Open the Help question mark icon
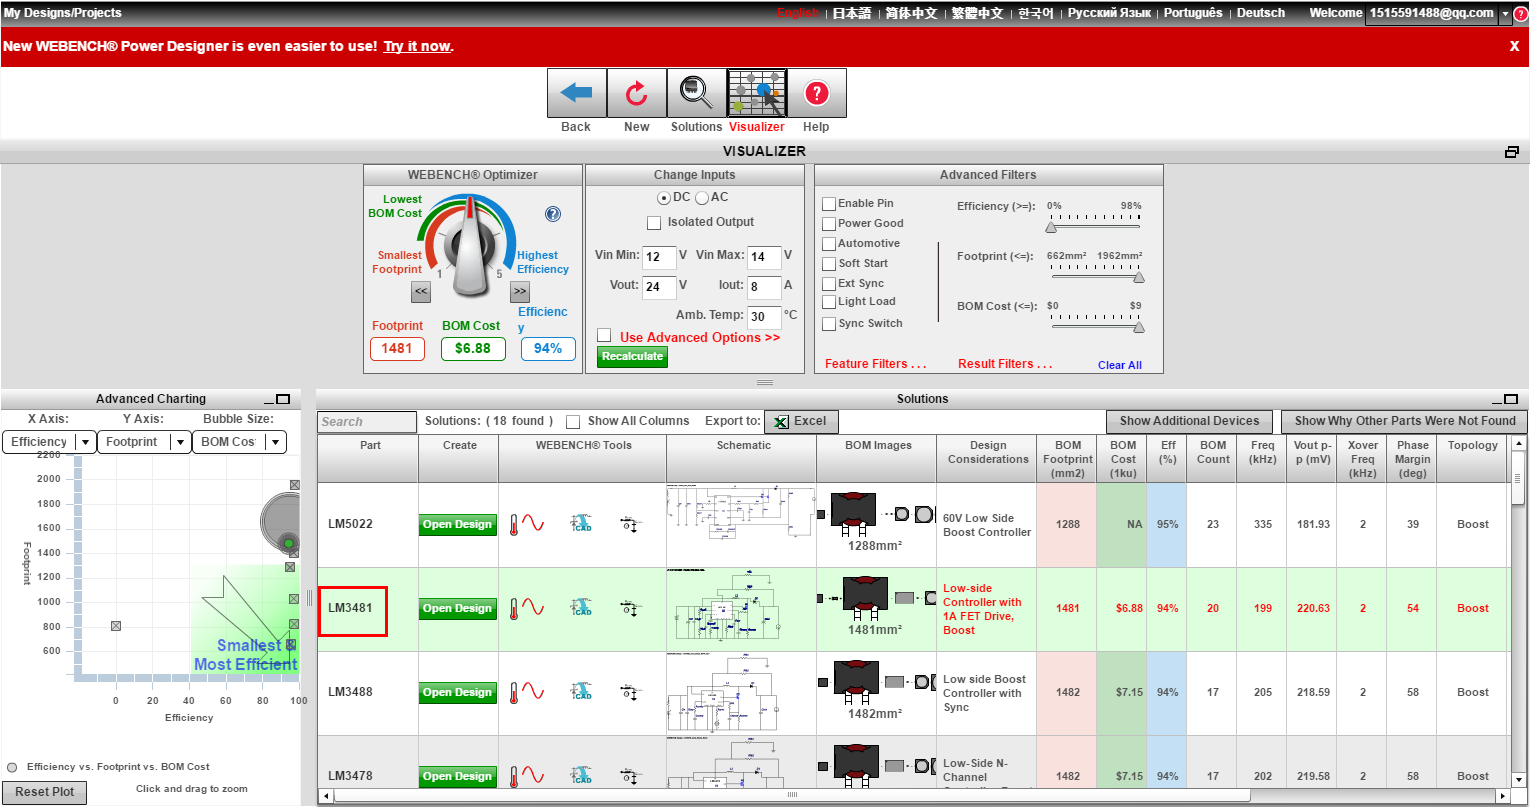Screen dimensions: 1530x807 coord(816,94)
